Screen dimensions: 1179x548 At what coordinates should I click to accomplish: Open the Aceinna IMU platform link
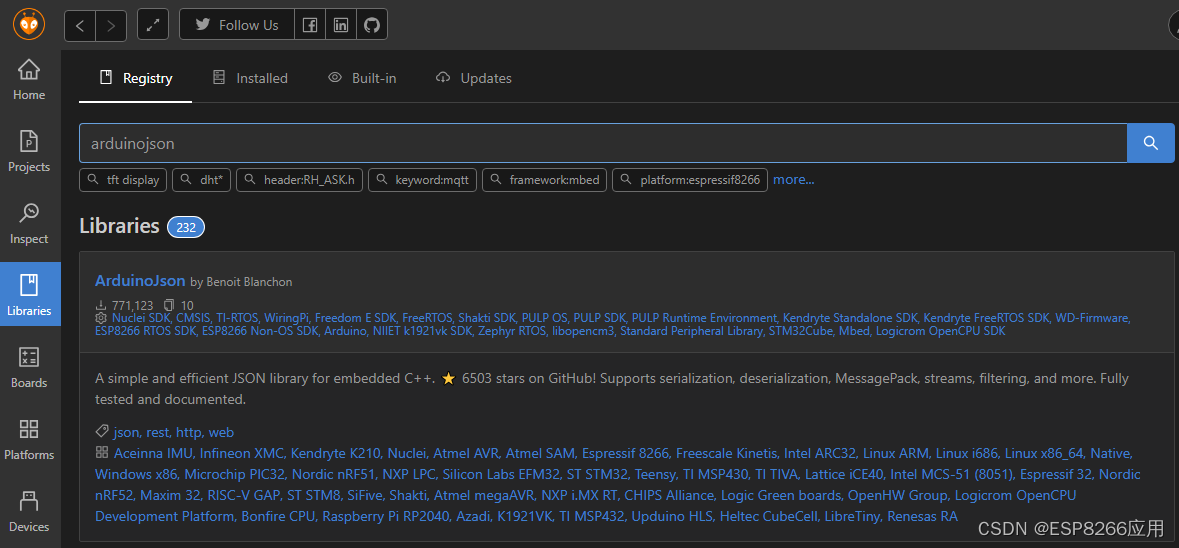[154, 453]
